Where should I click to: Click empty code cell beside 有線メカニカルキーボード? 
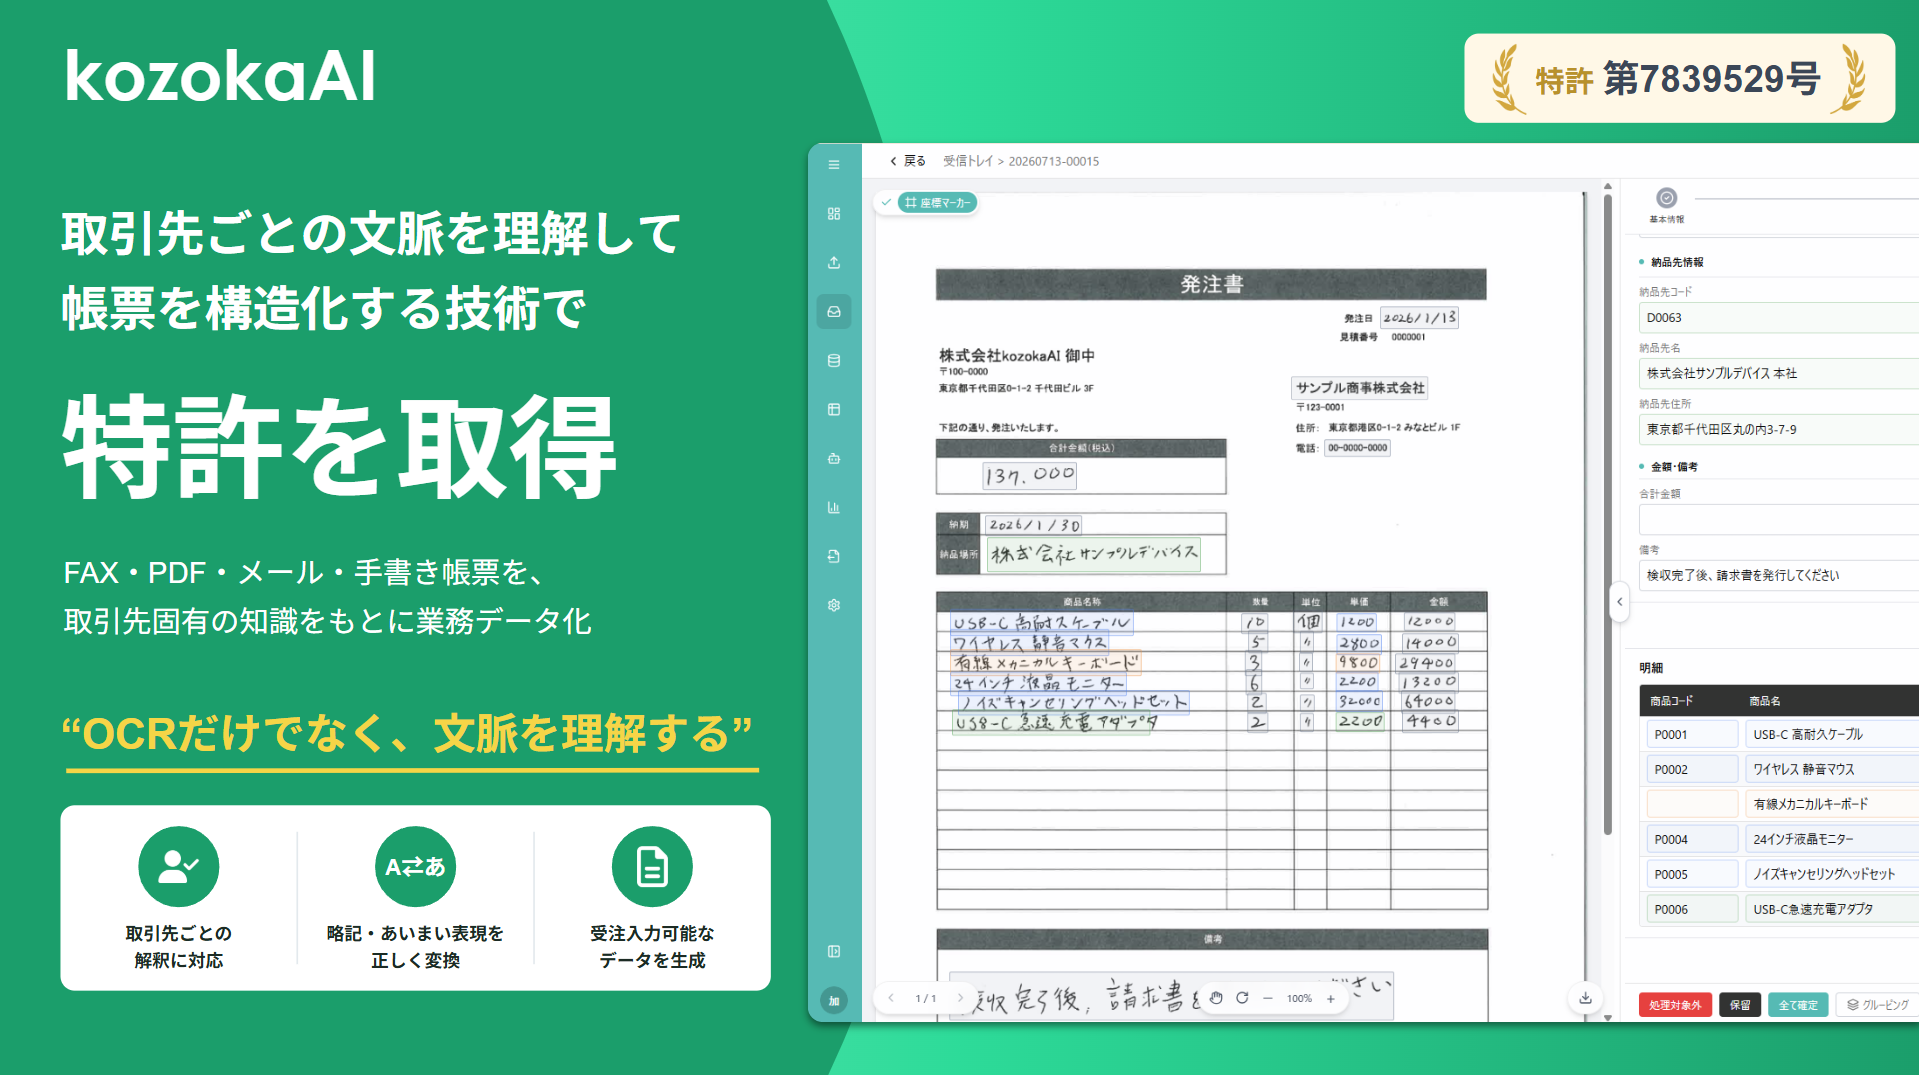coord(1692,804)
